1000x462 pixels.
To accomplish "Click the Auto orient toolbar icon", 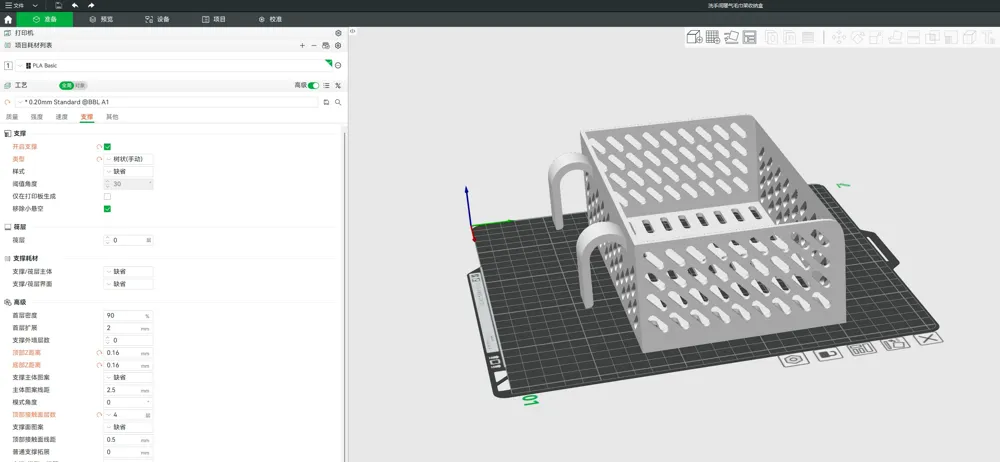I will click(x=731, y=38).
